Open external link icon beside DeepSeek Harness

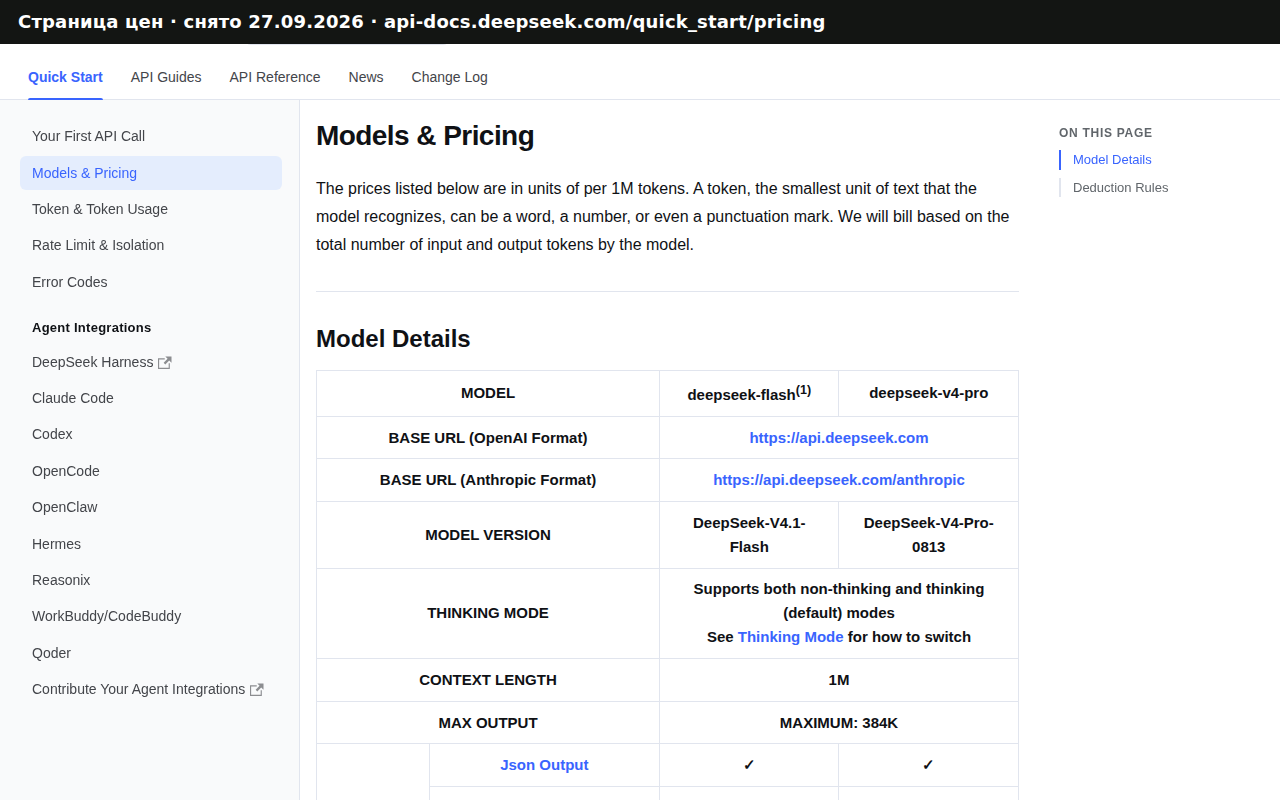coord(165,363)
